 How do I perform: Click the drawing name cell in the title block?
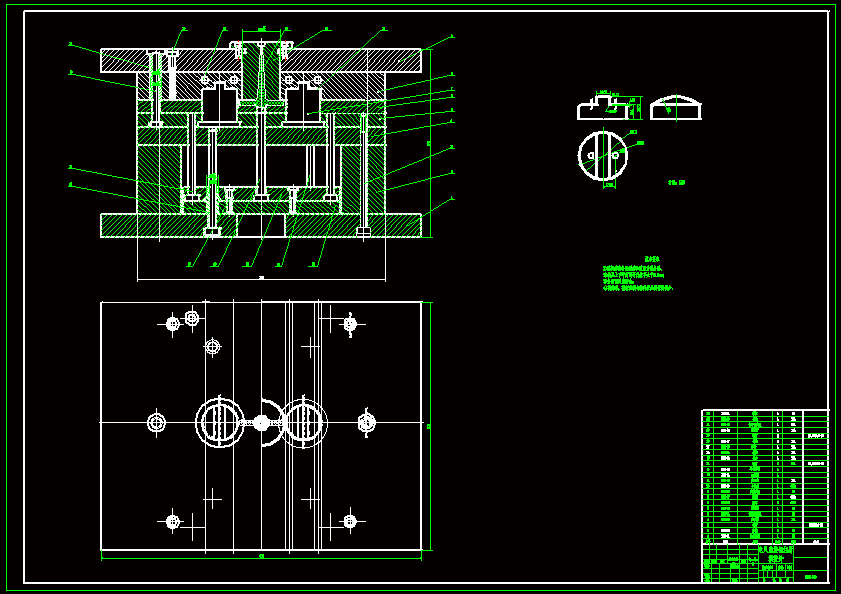pyautogui.click(x=776, y=554)
